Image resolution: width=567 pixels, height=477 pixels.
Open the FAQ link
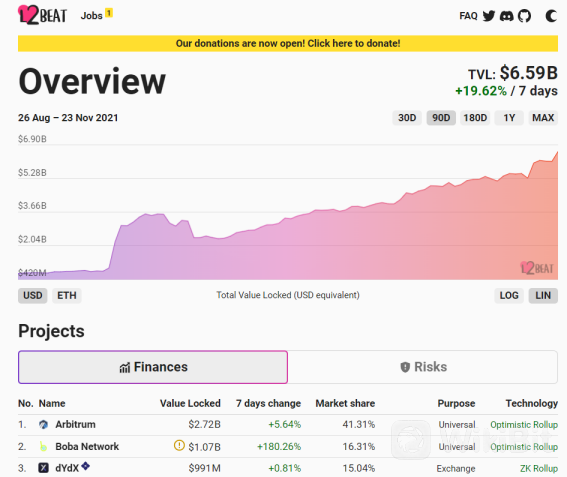pos(468,16)
